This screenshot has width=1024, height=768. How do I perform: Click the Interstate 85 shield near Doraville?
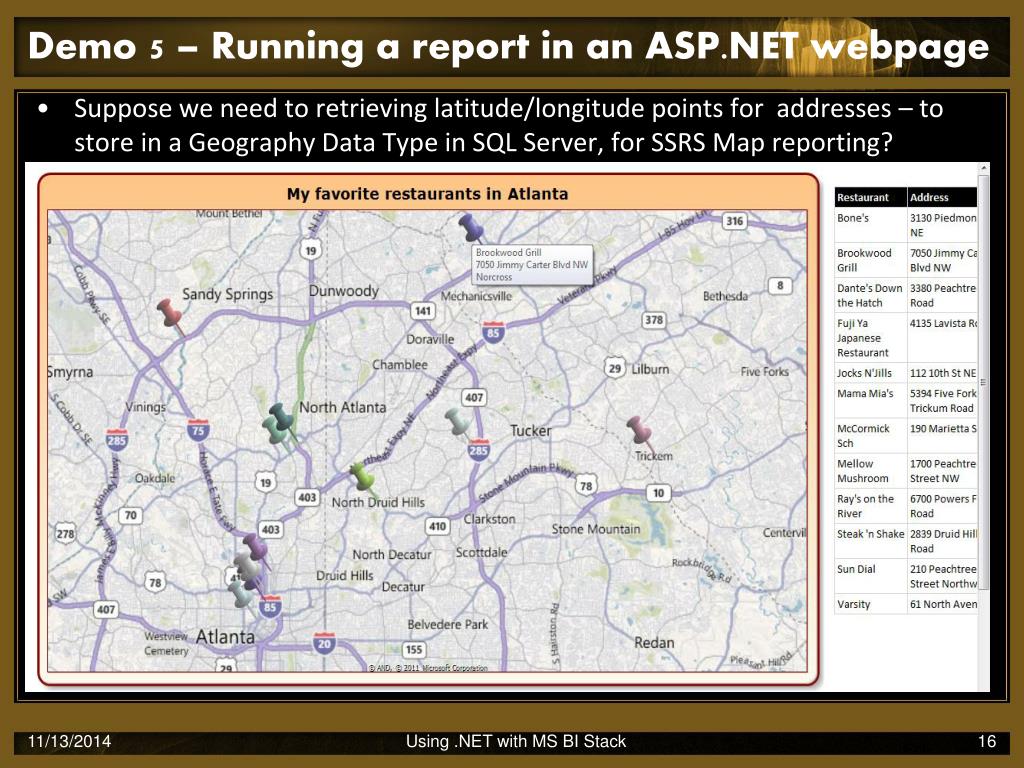tap(493, 332)
